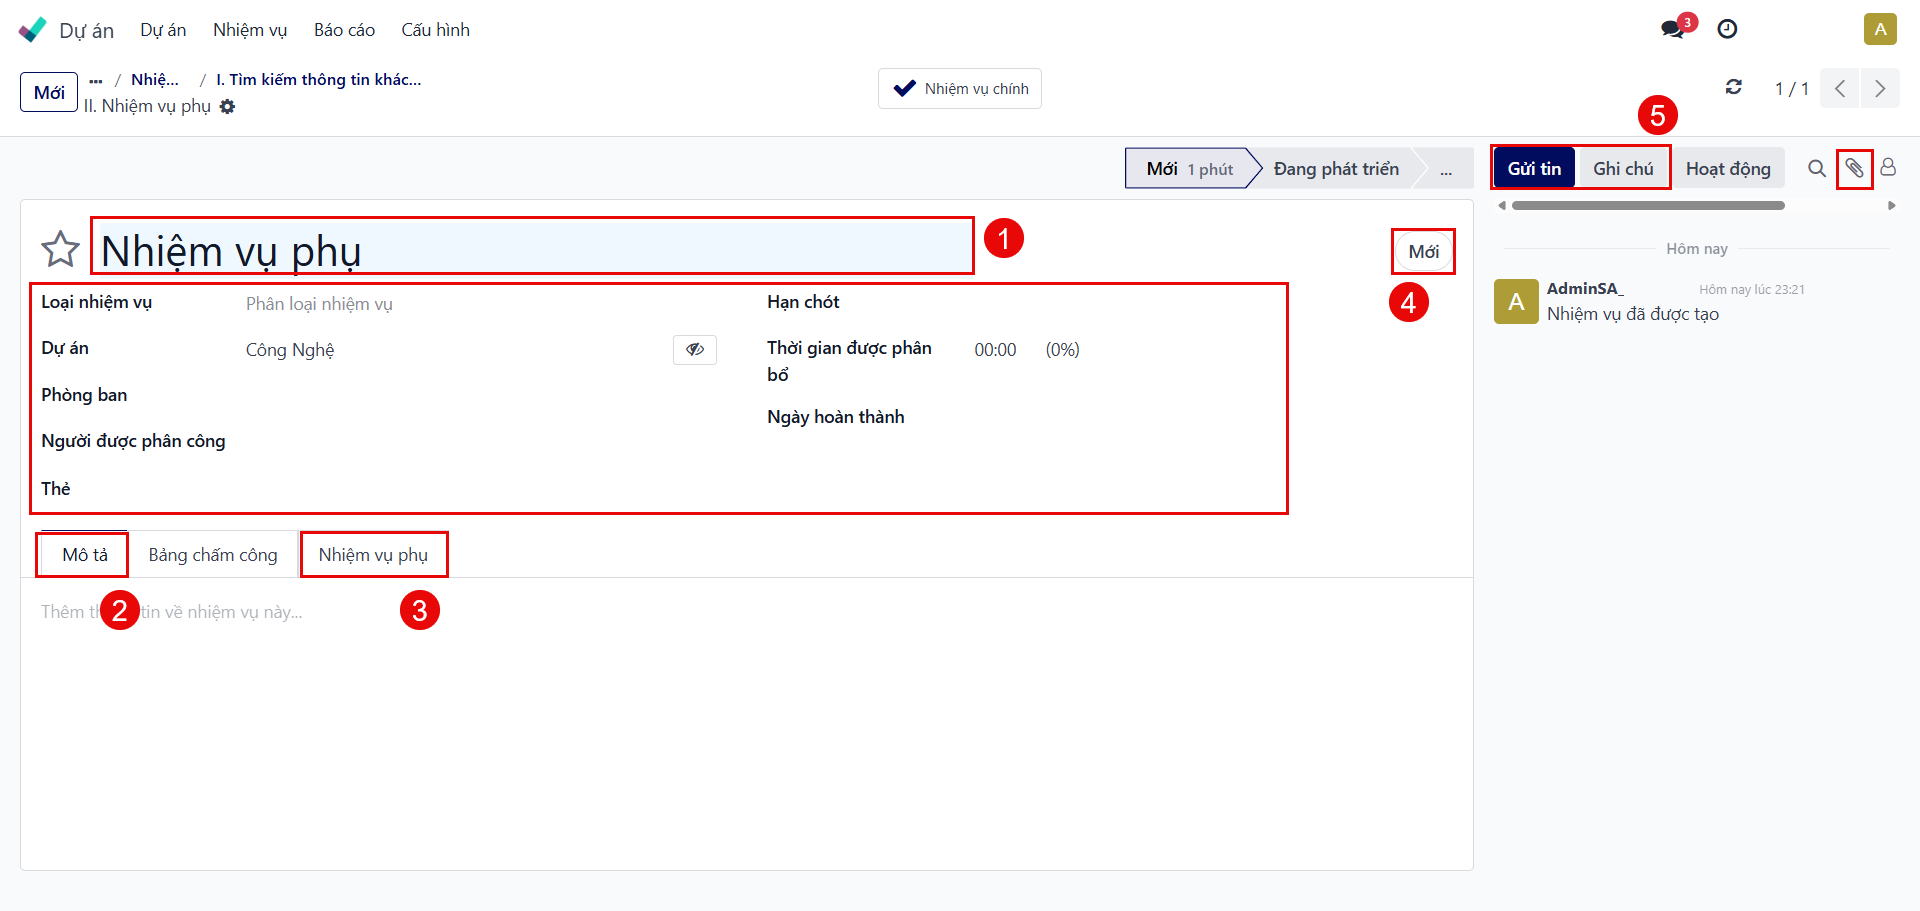This screenshot has width=1920, height=911.
Task: Switch to the Bảng chấm công tab
Action: click(x=213, y=555)
